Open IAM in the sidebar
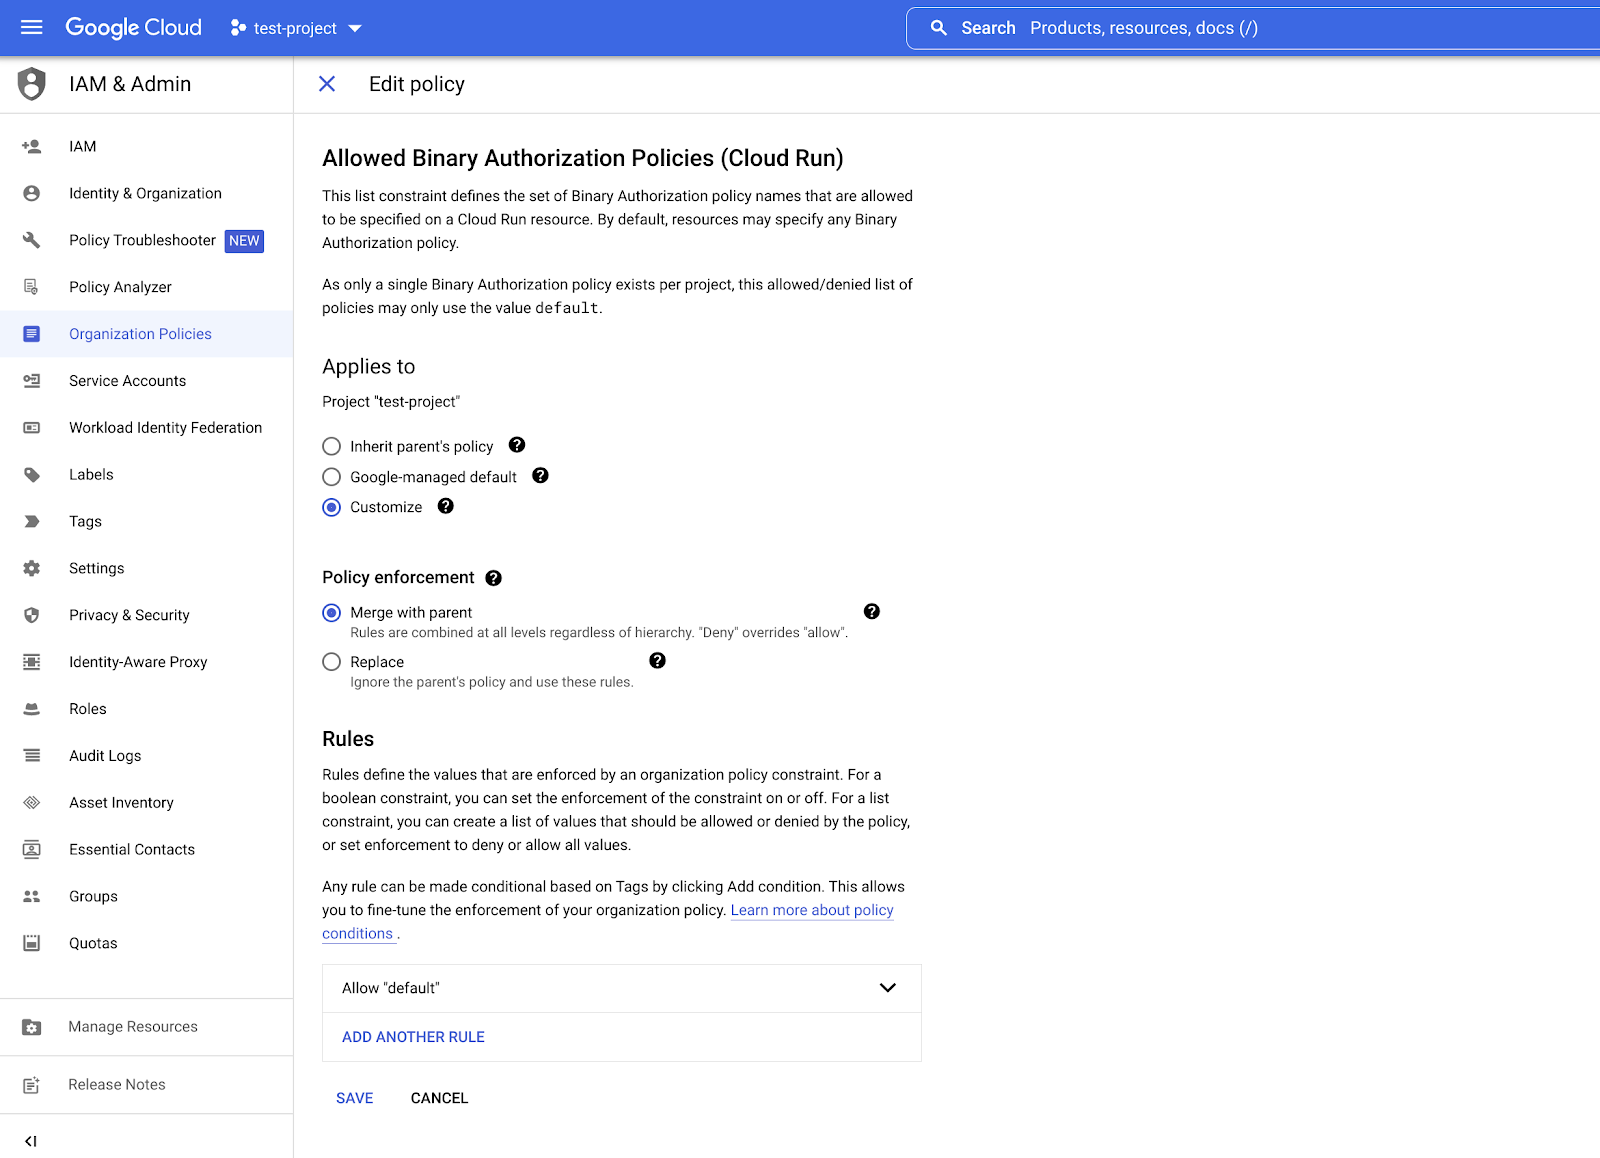Image resolution: width=1600 pixels, height=1158 pixels. (x=83, y=146)
